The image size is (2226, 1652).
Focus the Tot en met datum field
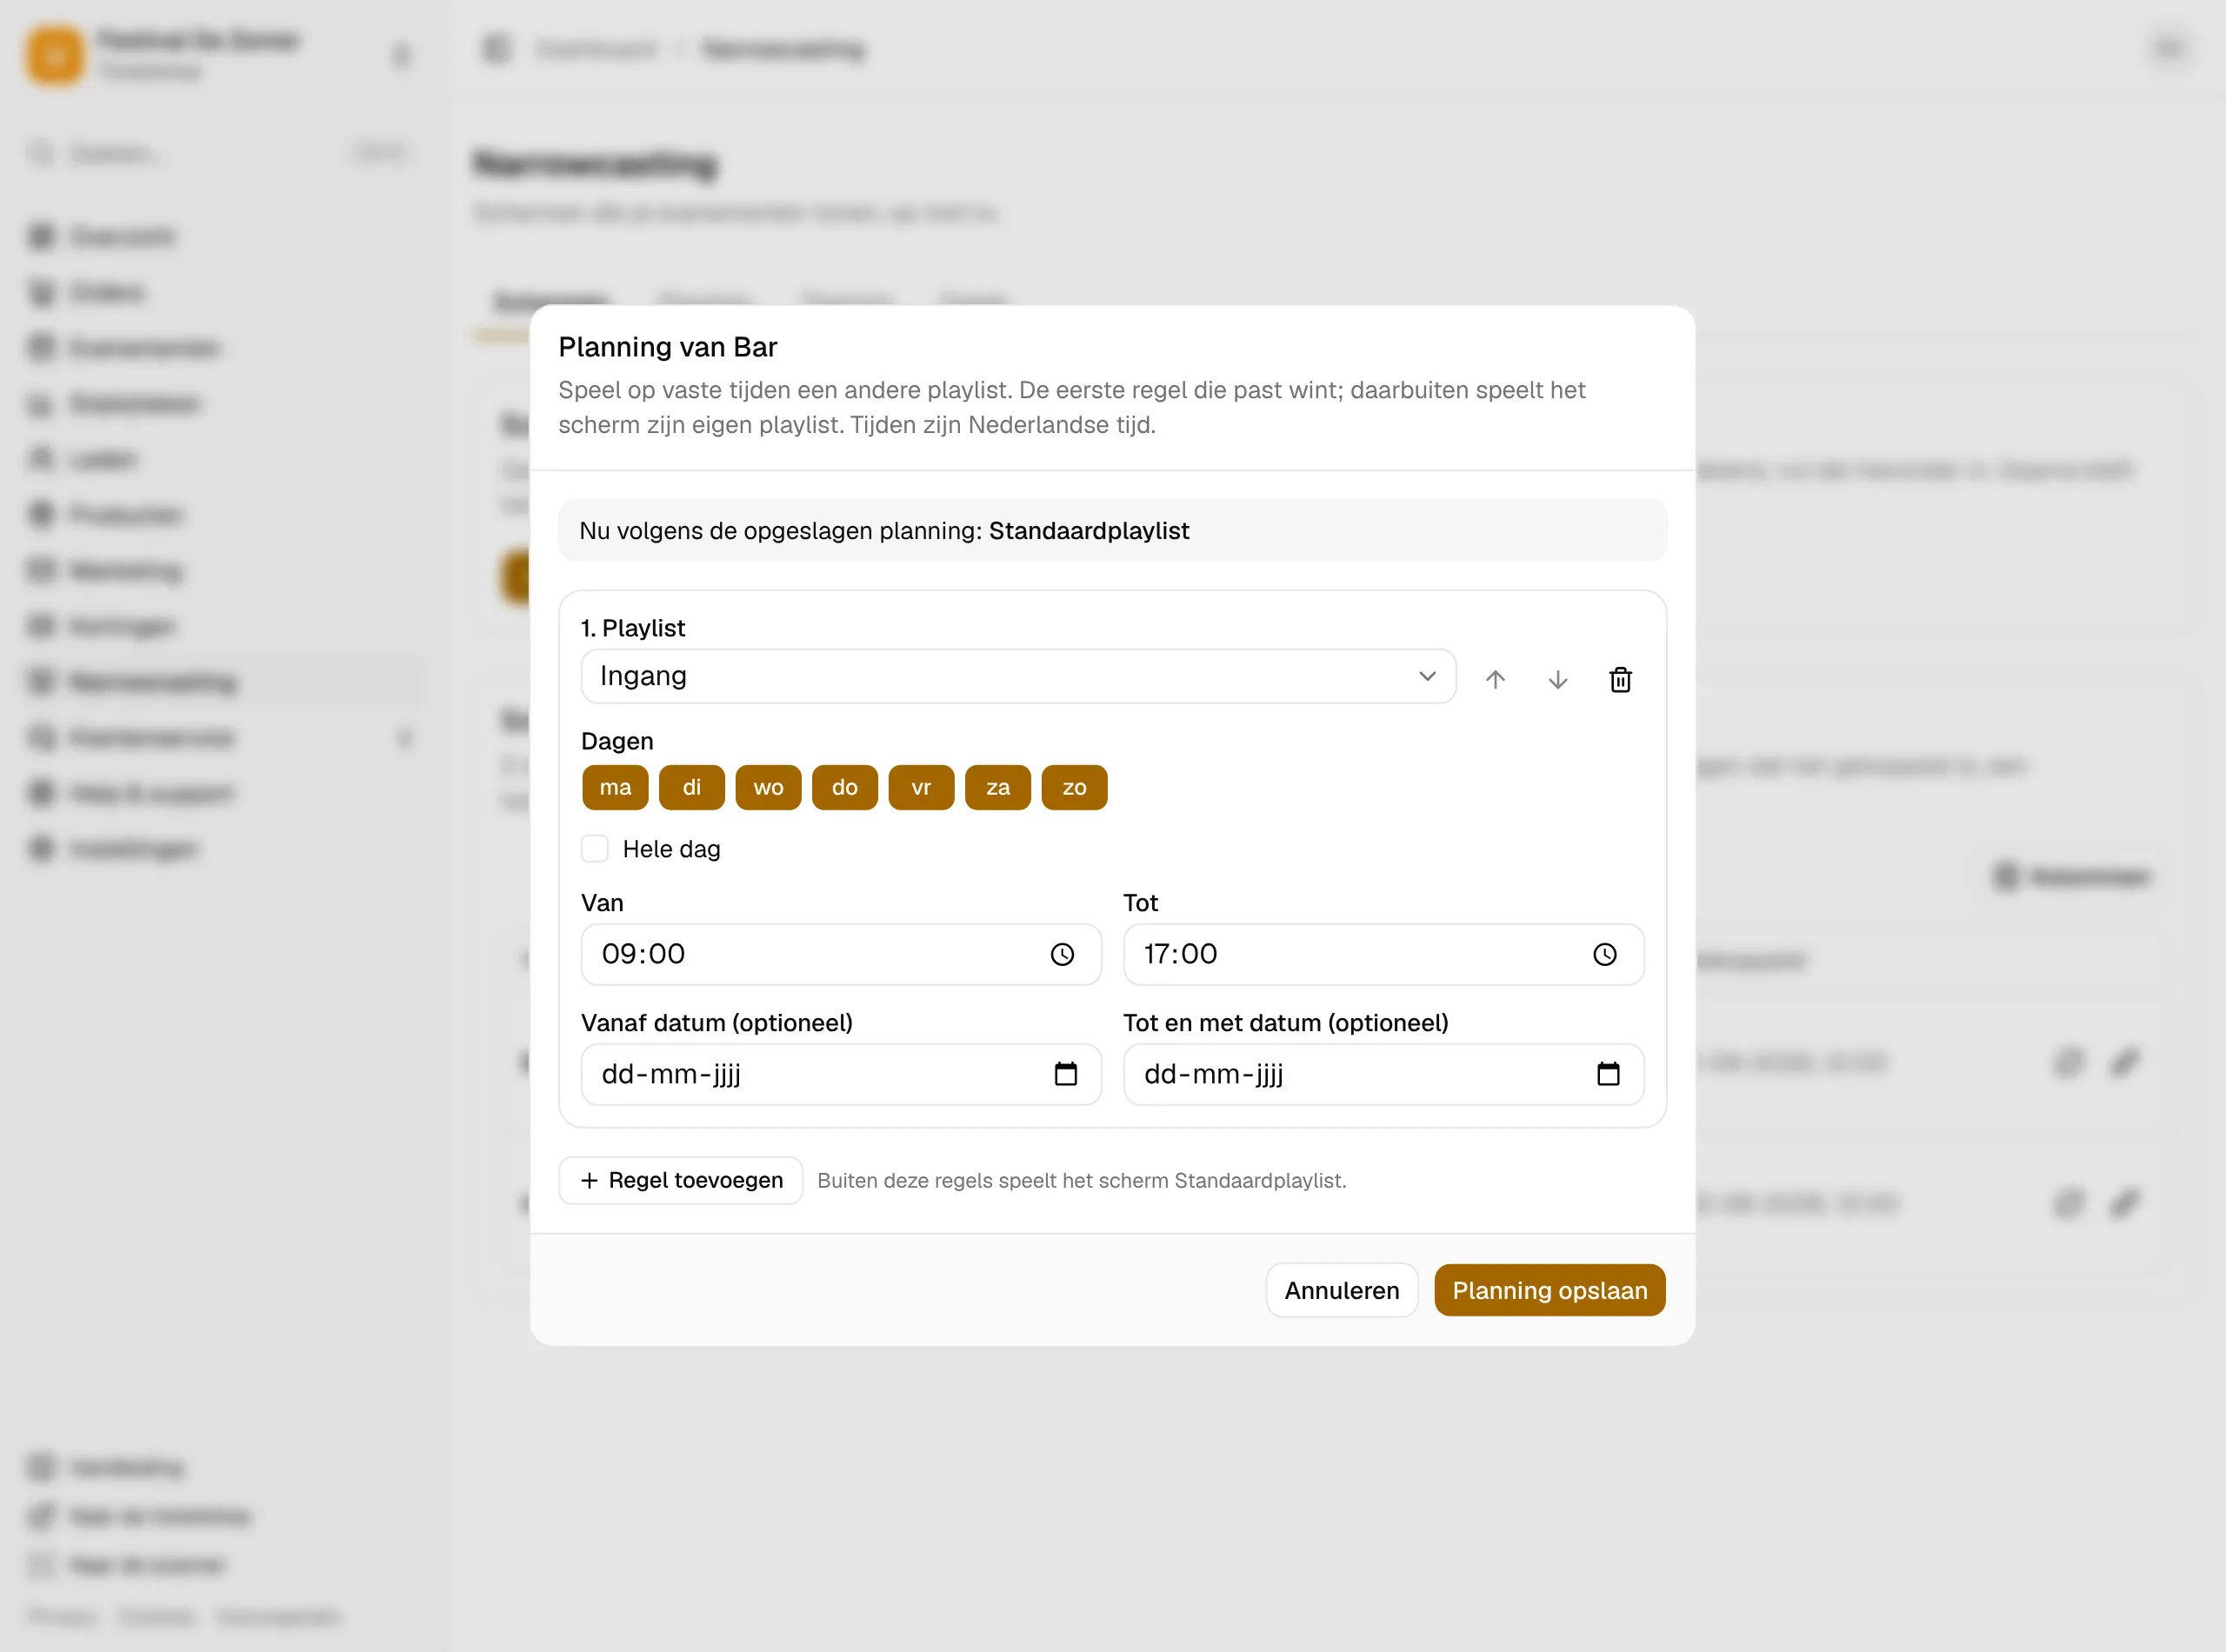[x=1383, y=1075]
